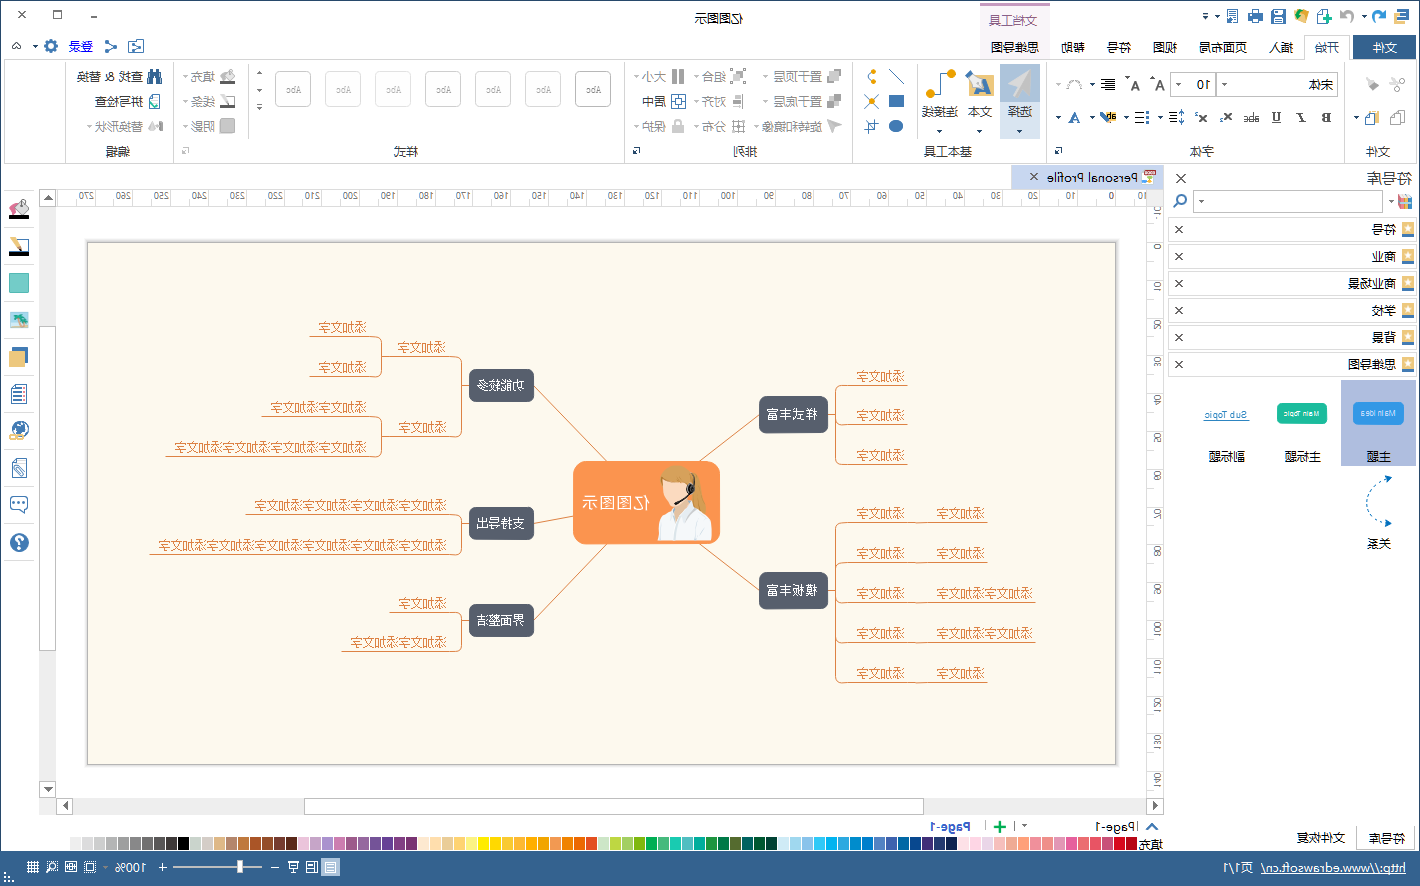Switch to the 文件恢复 panel button
Image resolution: width=1420 pixels, height=886 pixels.
[x=1320, y=837]
